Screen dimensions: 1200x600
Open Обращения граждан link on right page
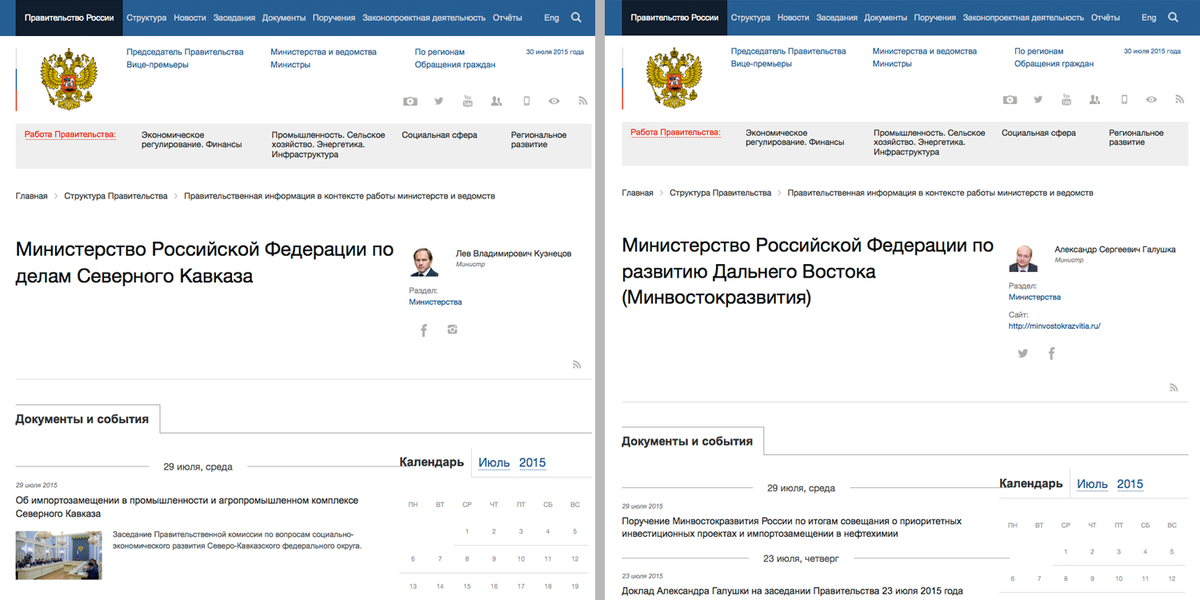(x=1054, y=63)
